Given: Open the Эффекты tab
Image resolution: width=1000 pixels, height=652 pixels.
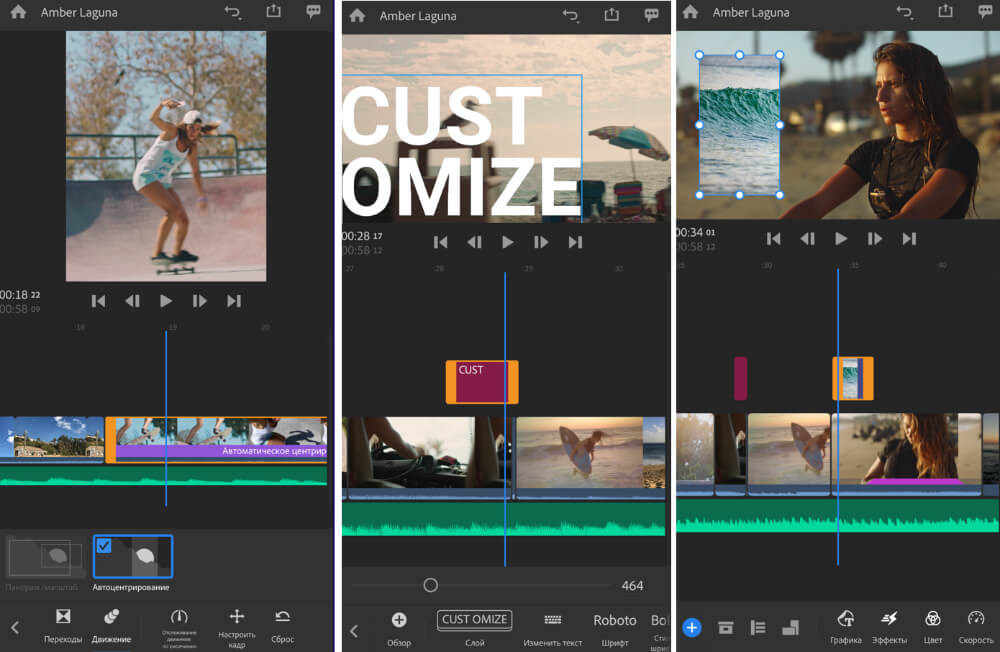Looking at the screenshot, I should click(889, 626).
